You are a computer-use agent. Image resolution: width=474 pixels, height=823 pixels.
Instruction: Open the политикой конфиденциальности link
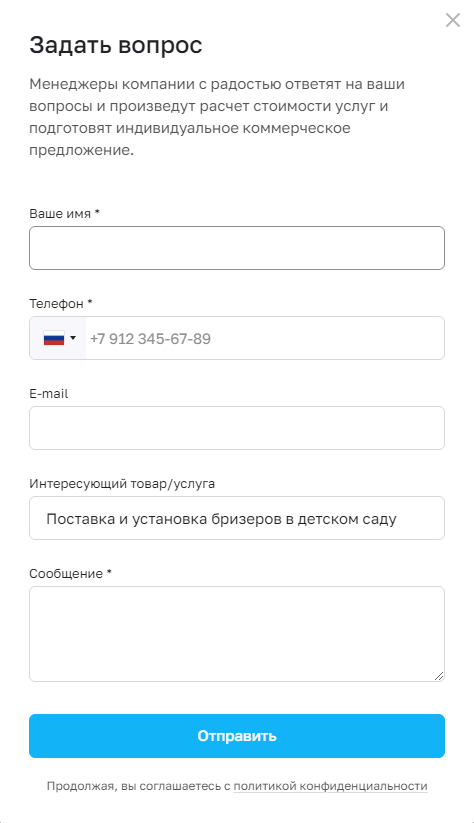(330, 786)
